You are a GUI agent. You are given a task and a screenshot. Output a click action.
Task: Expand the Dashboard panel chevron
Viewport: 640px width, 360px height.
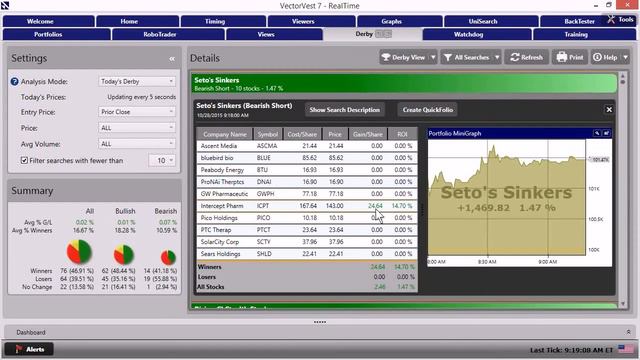[628, 332]
